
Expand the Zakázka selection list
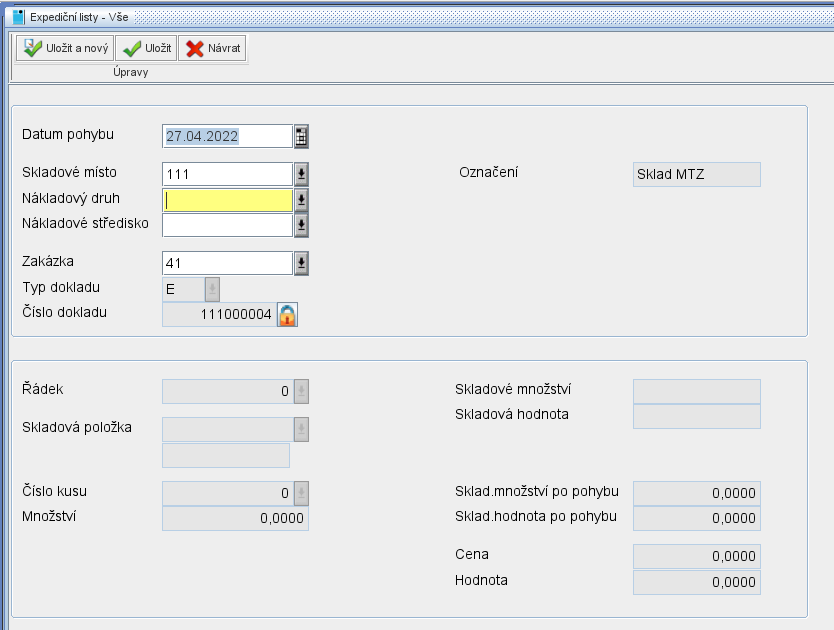301,263
